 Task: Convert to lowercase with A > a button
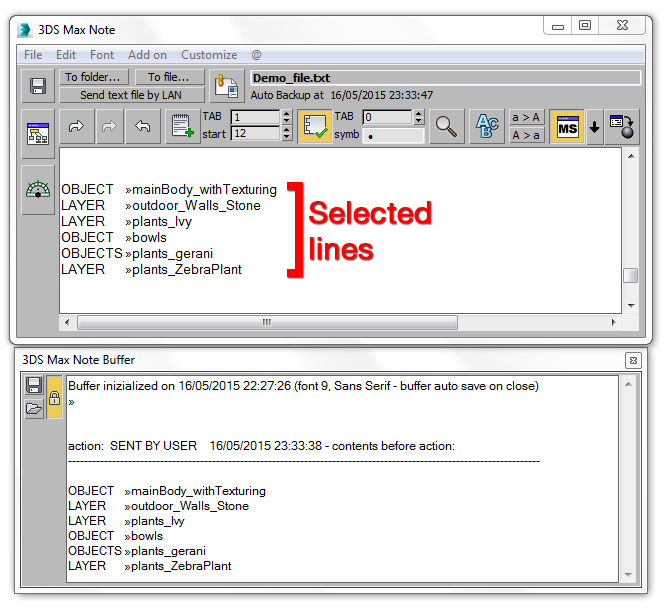click(x=526, y=135)
